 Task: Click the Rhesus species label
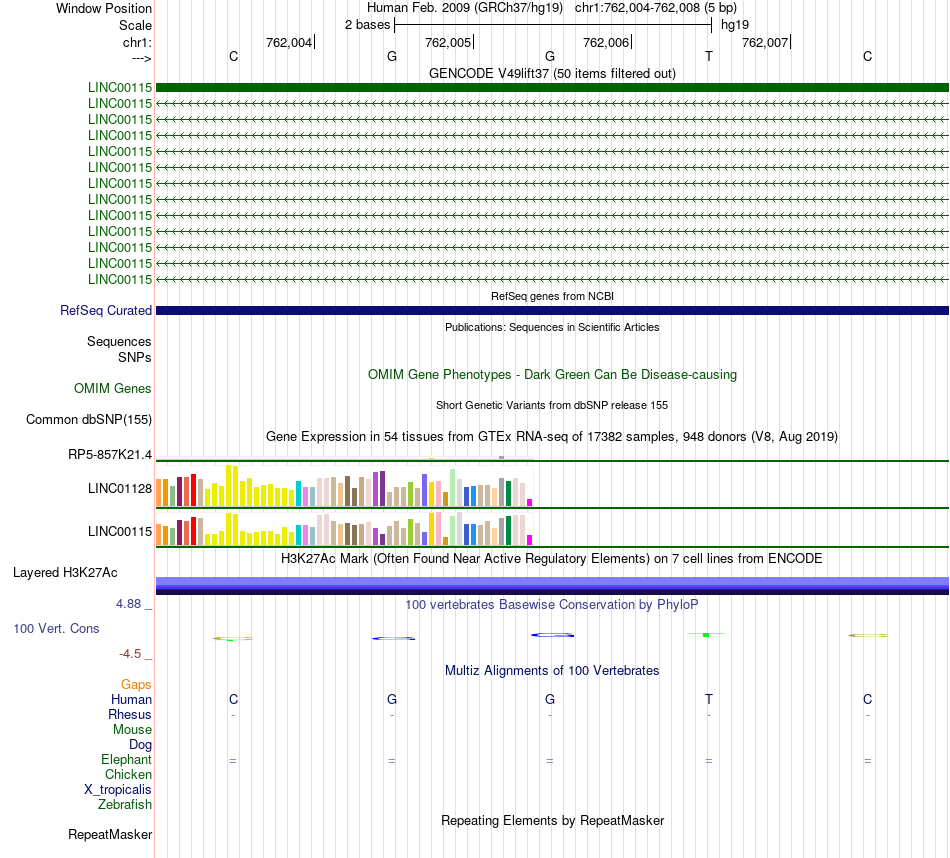130,714
